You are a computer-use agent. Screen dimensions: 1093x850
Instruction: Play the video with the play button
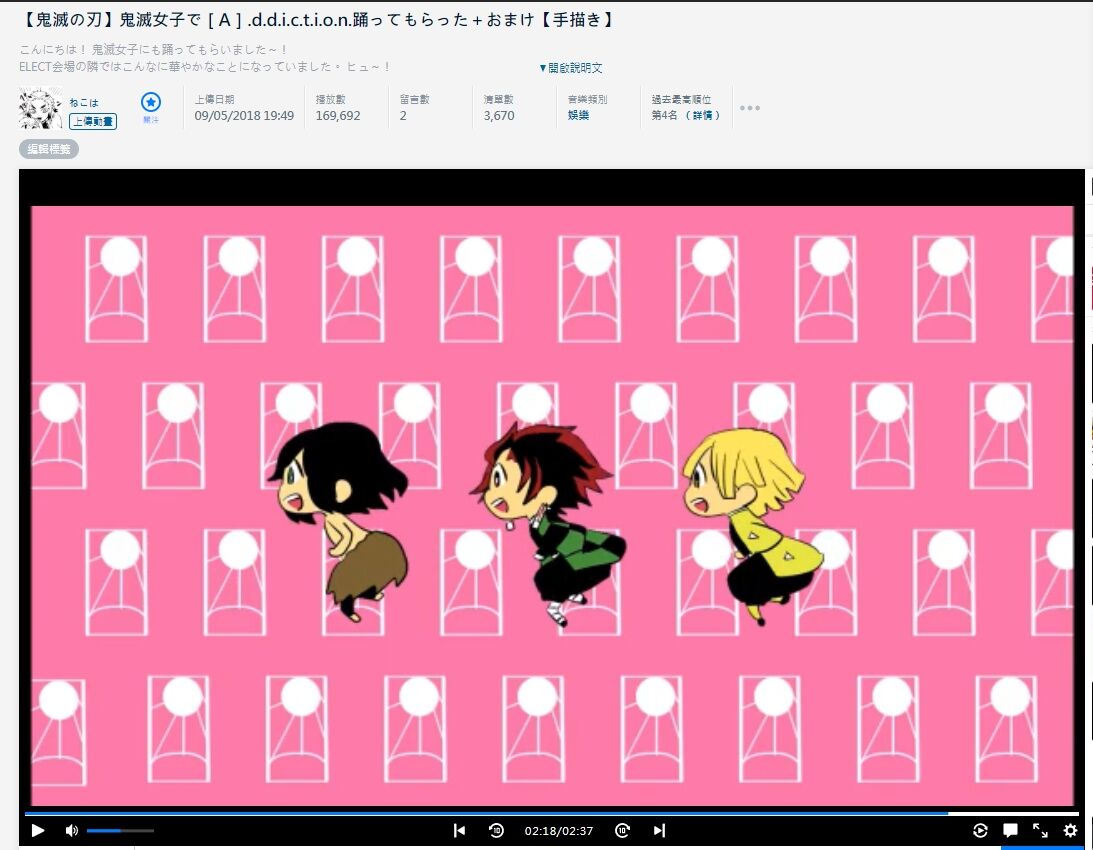[x=38, y=830]
